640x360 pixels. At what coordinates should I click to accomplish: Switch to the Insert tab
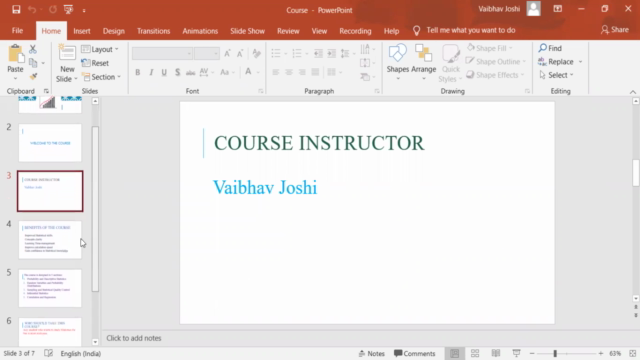point(82,31)
